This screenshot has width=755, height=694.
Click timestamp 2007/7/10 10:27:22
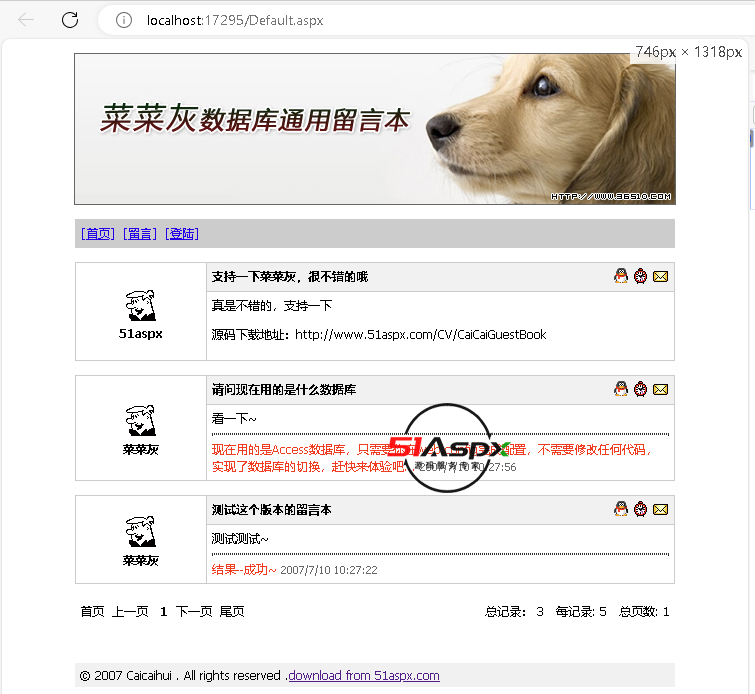click(x=329, y=570)
